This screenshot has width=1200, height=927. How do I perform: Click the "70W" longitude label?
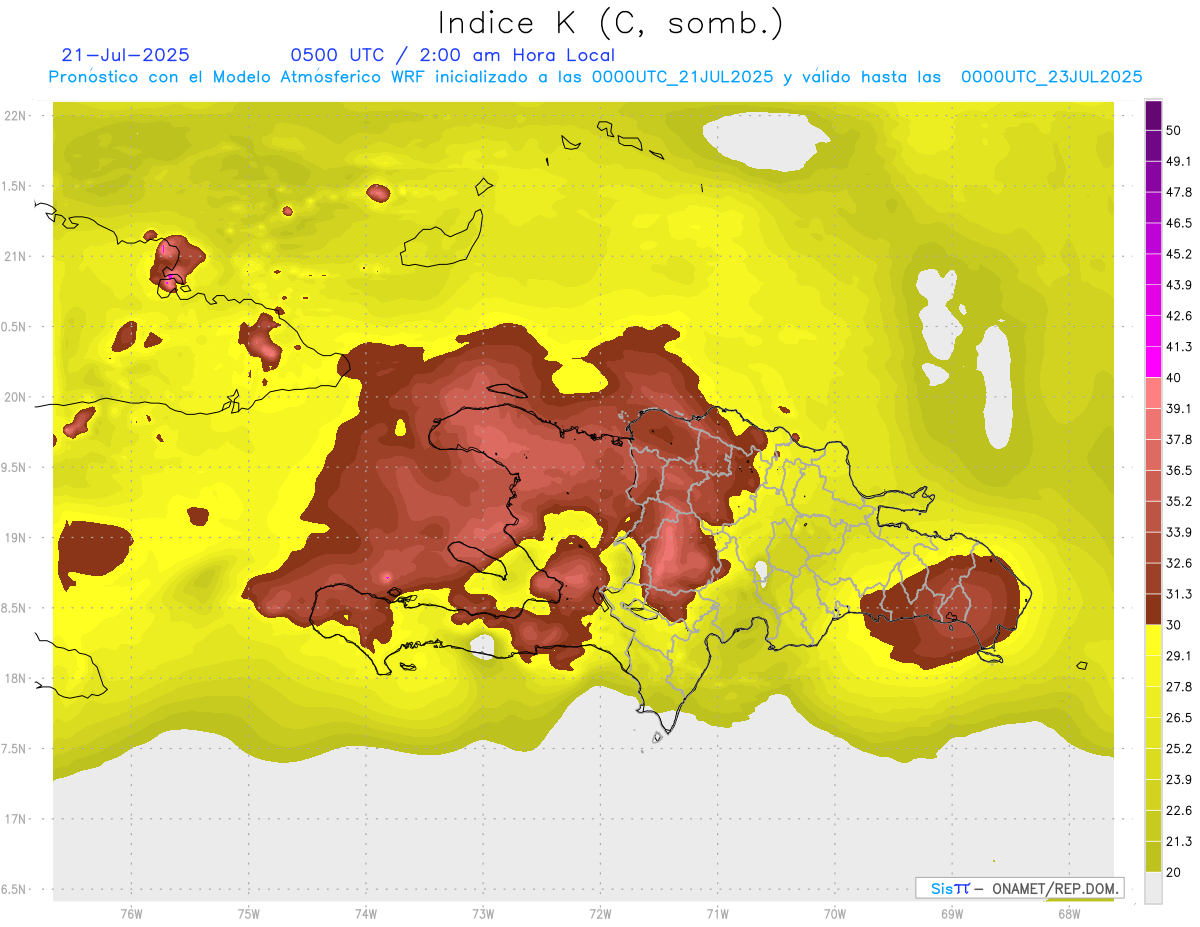point(834,913)
